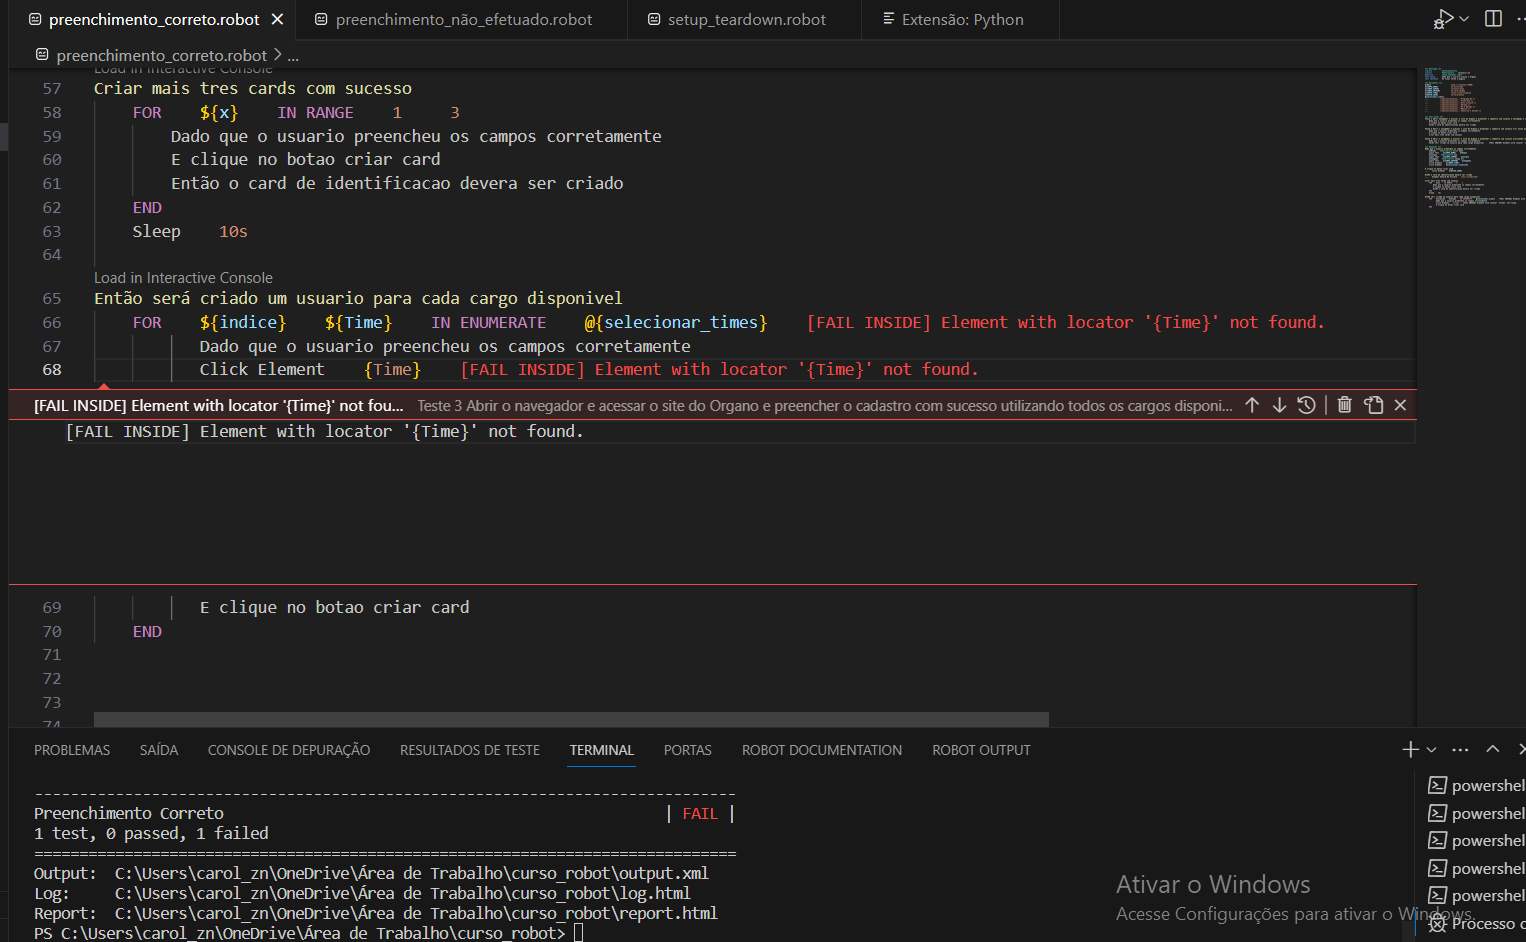
Task: Open terminal panel more actions ellipsis
Action: tap(1460, 749)
